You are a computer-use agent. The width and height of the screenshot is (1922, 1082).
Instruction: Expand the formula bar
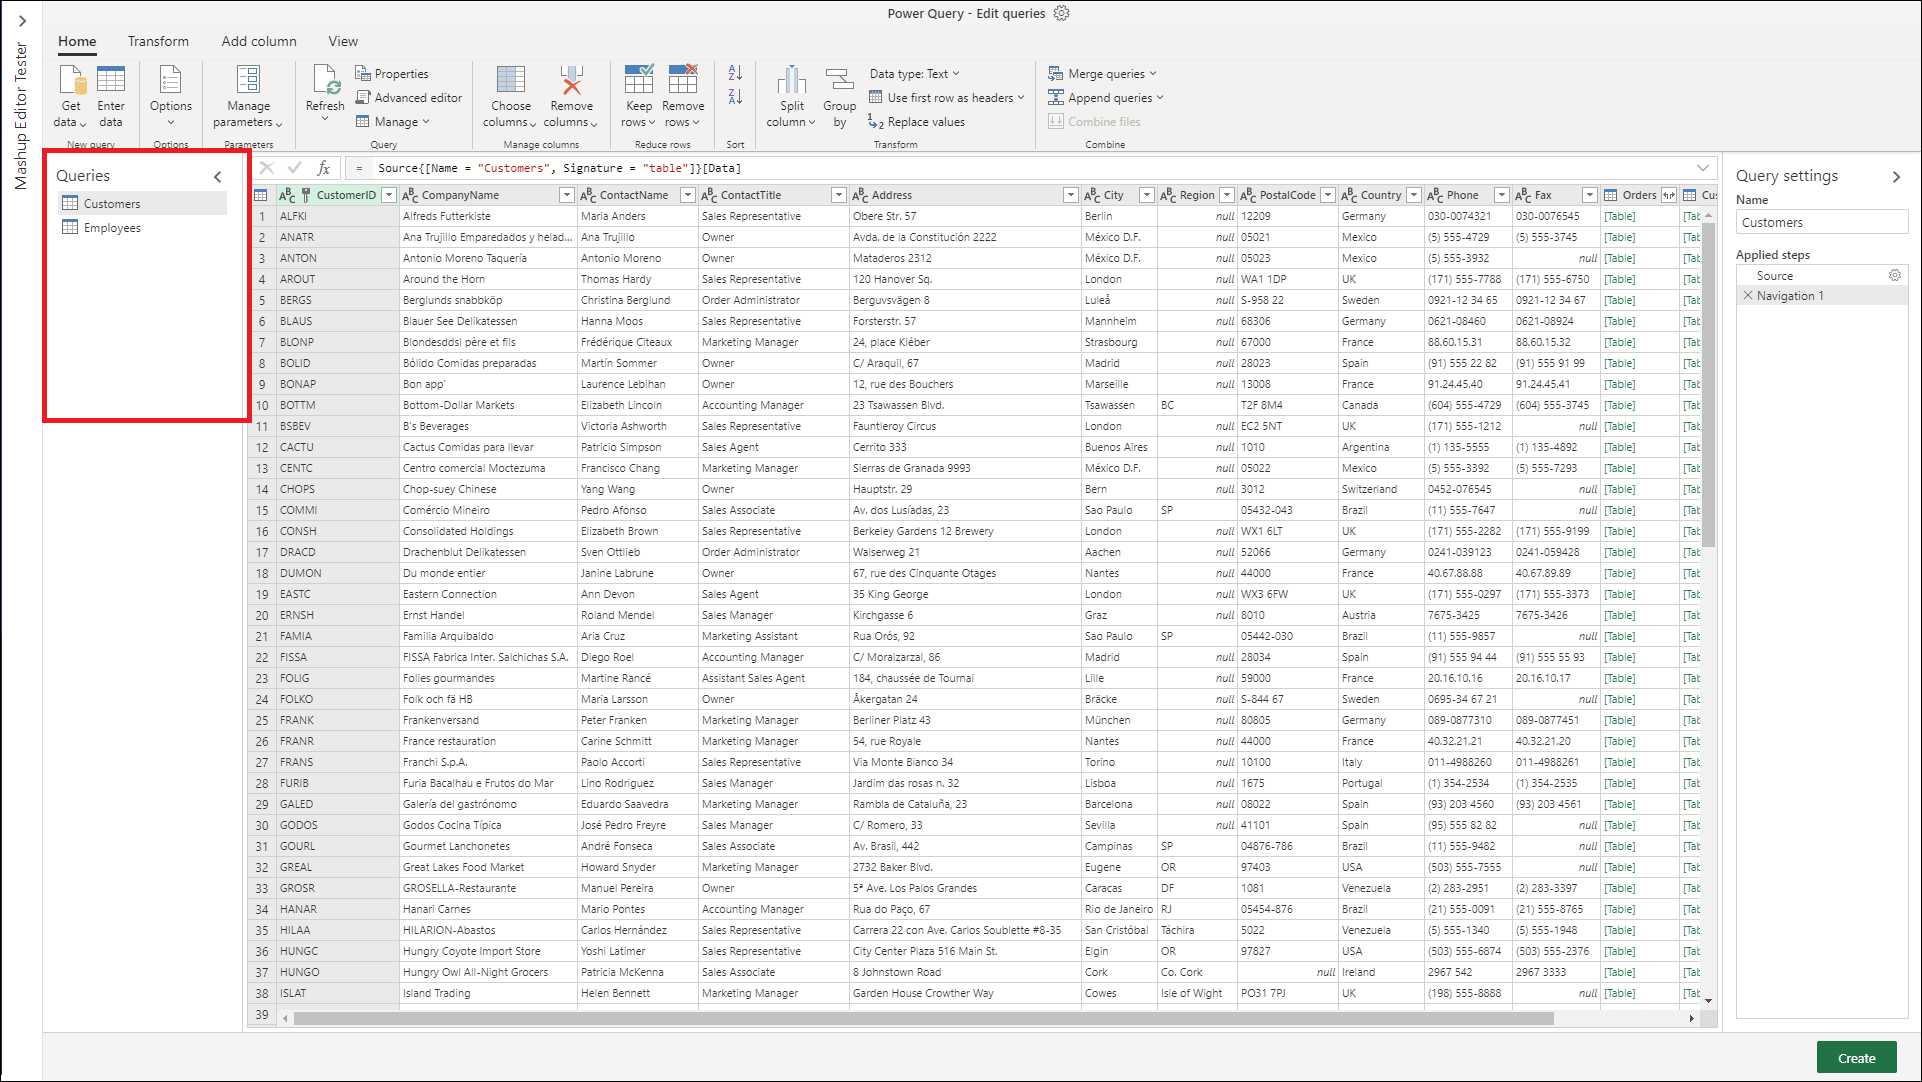point(1702,167)
